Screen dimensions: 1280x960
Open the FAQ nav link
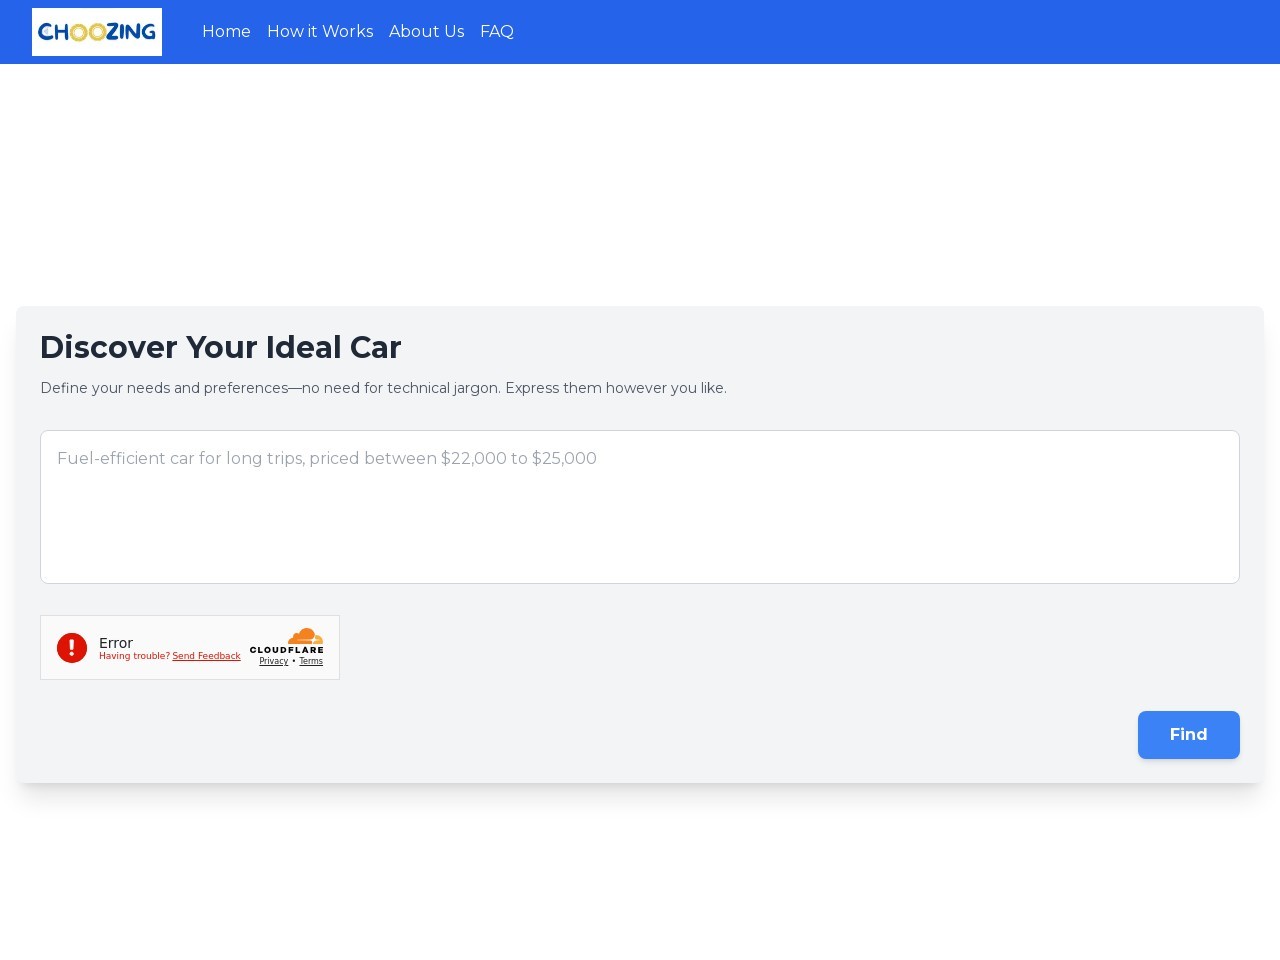pos(497,32)
